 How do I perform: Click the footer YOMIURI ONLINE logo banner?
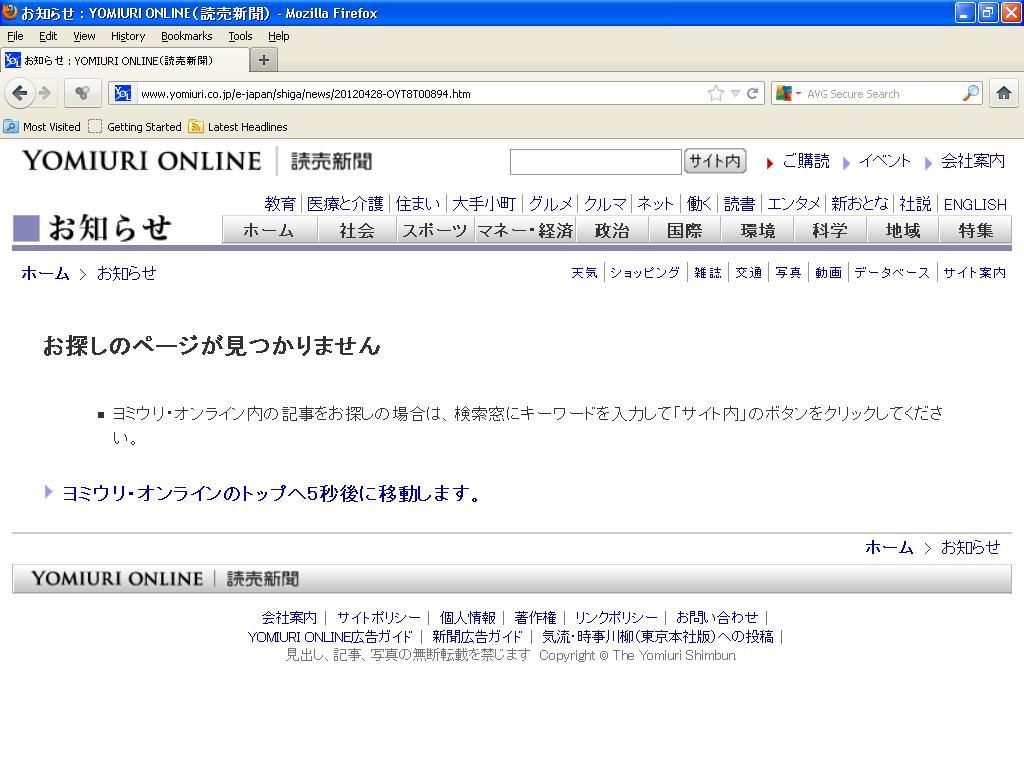[165, 579]
